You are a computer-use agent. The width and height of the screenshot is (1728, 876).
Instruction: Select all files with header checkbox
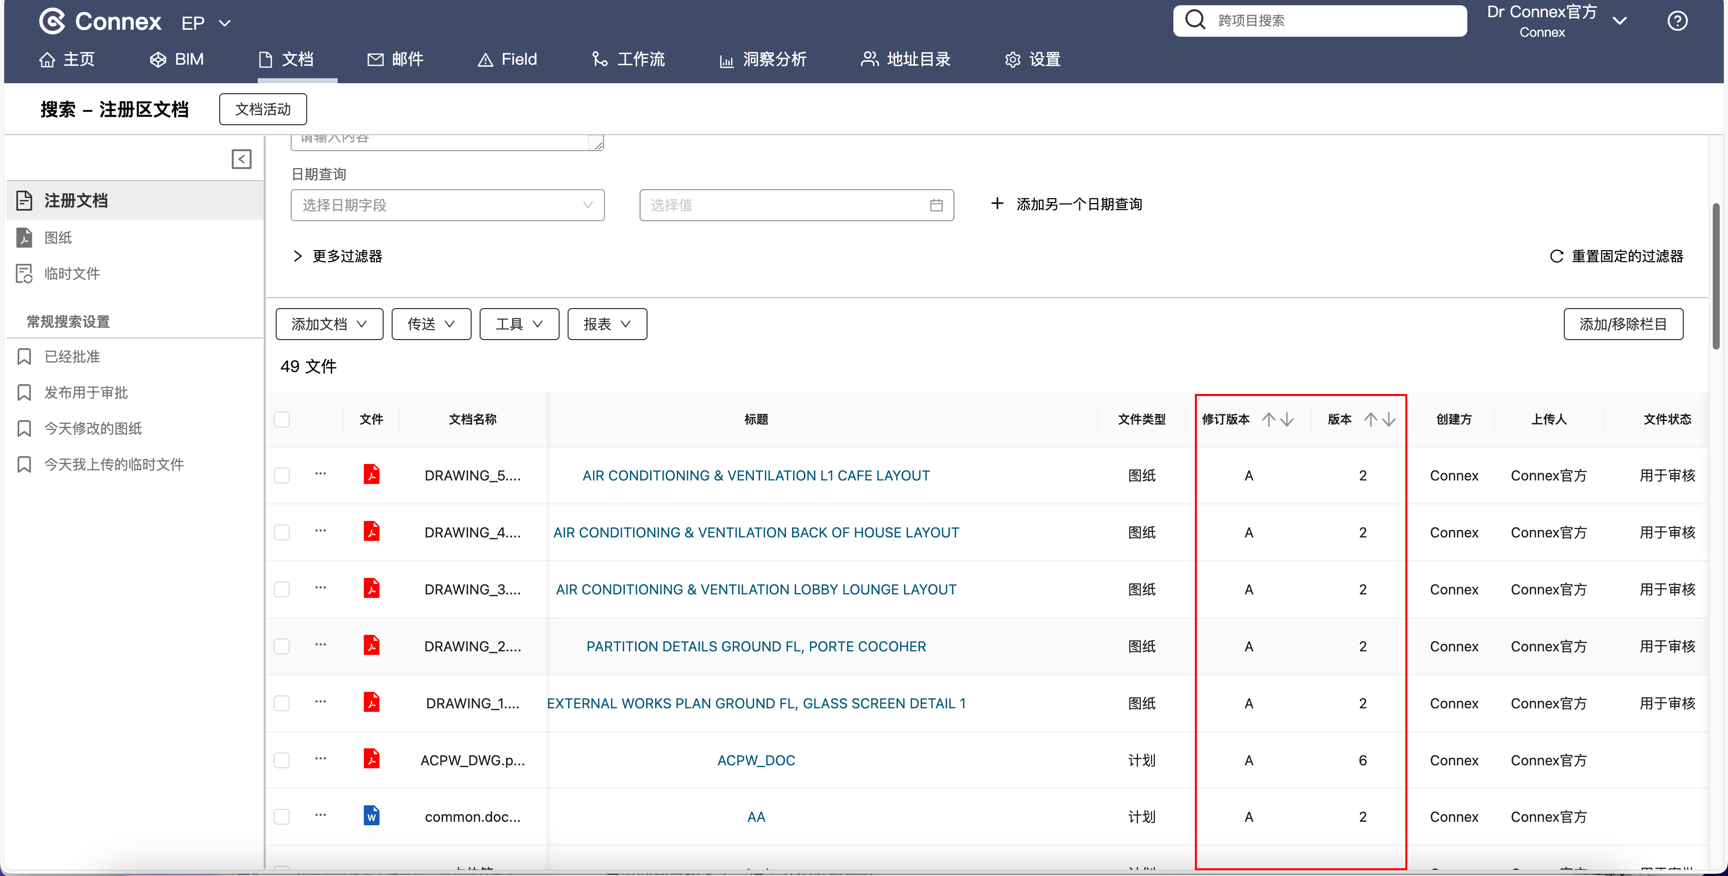282,420
